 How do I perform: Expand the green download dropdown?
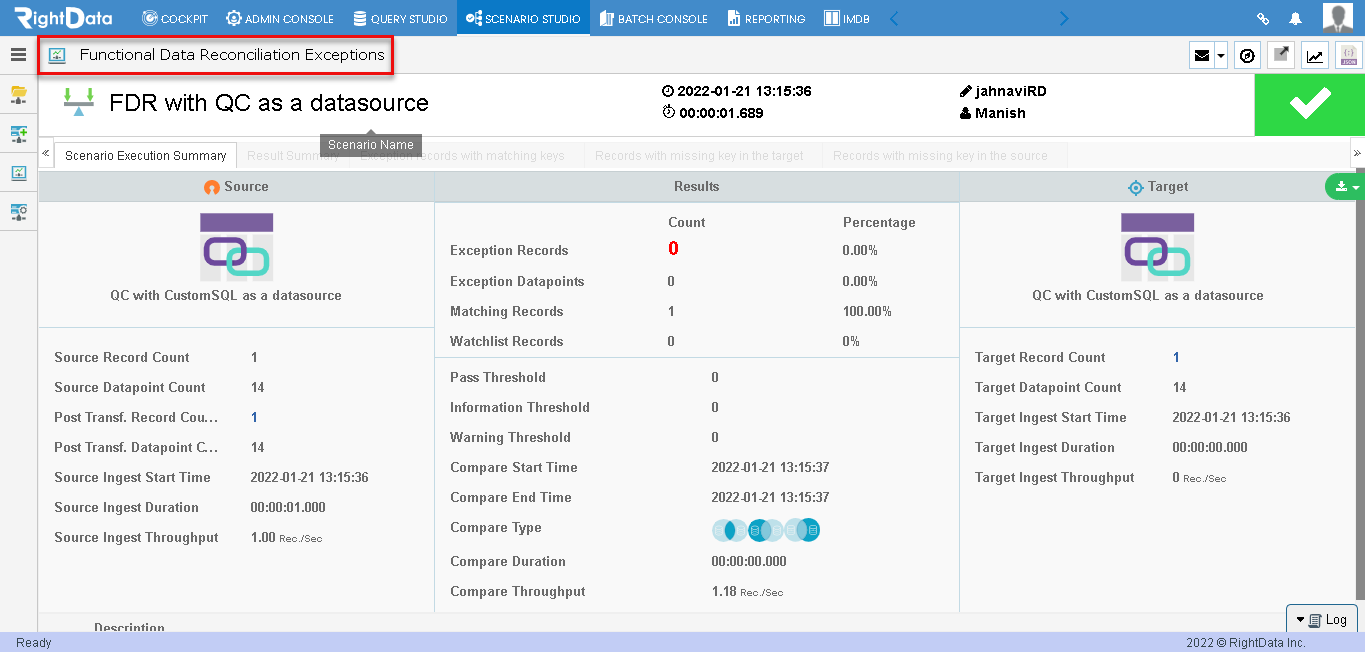pos(1345,187)
